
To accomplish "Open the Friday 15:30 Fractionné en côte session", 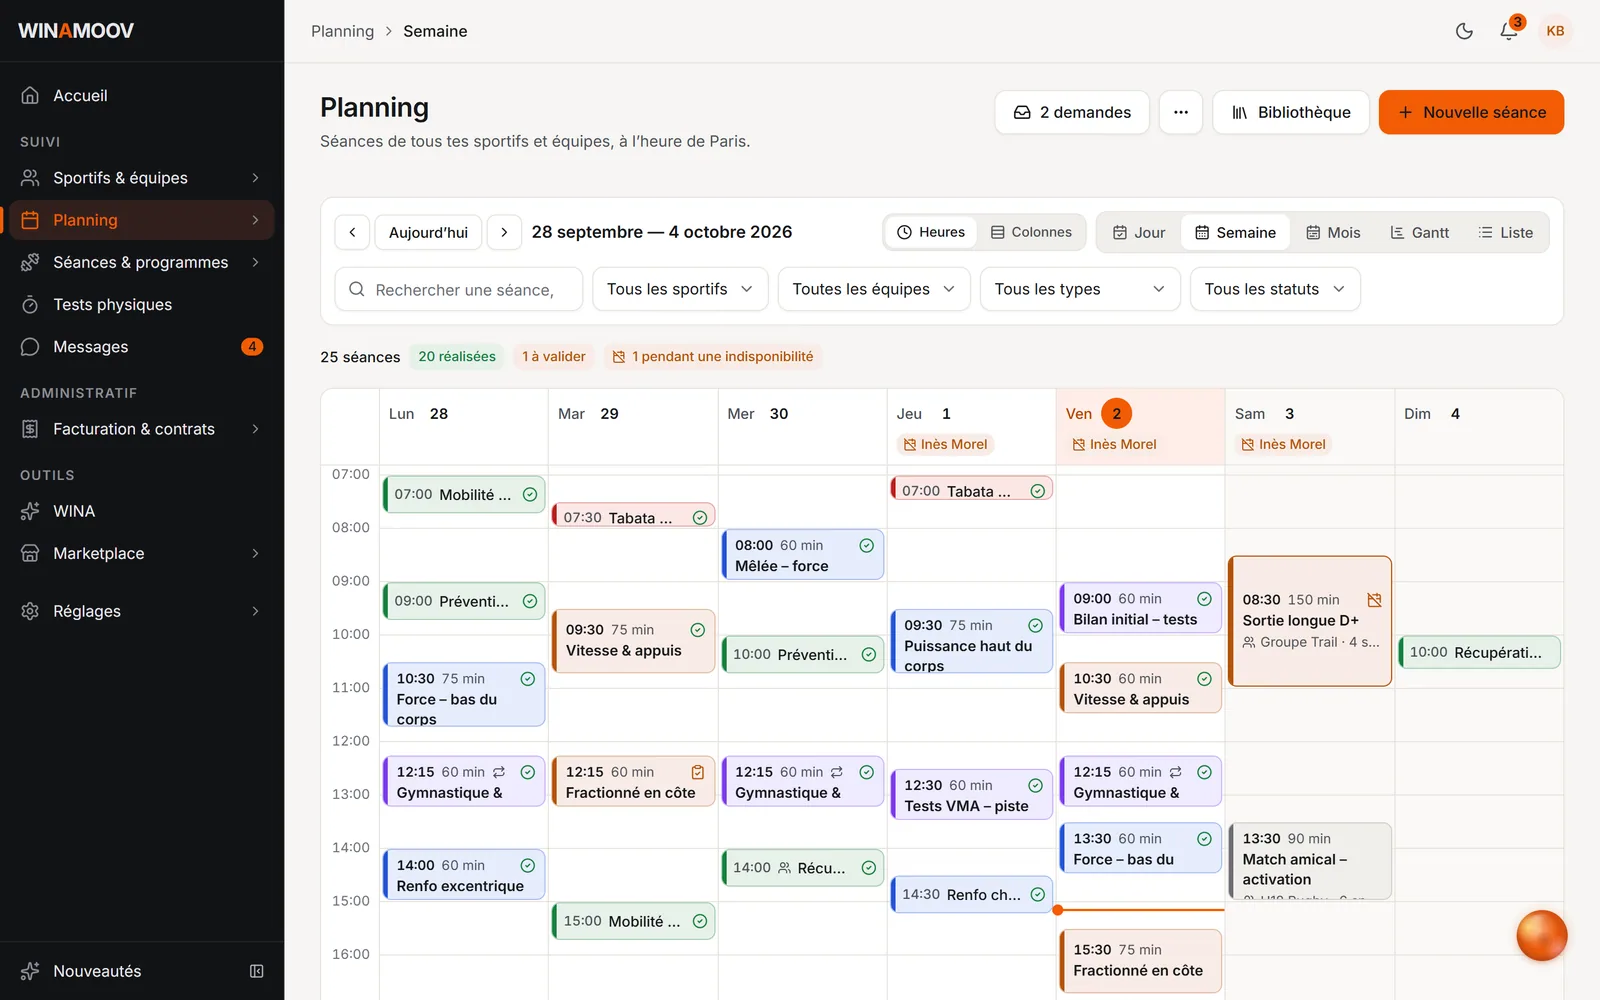I will (x=1140, y=961).
